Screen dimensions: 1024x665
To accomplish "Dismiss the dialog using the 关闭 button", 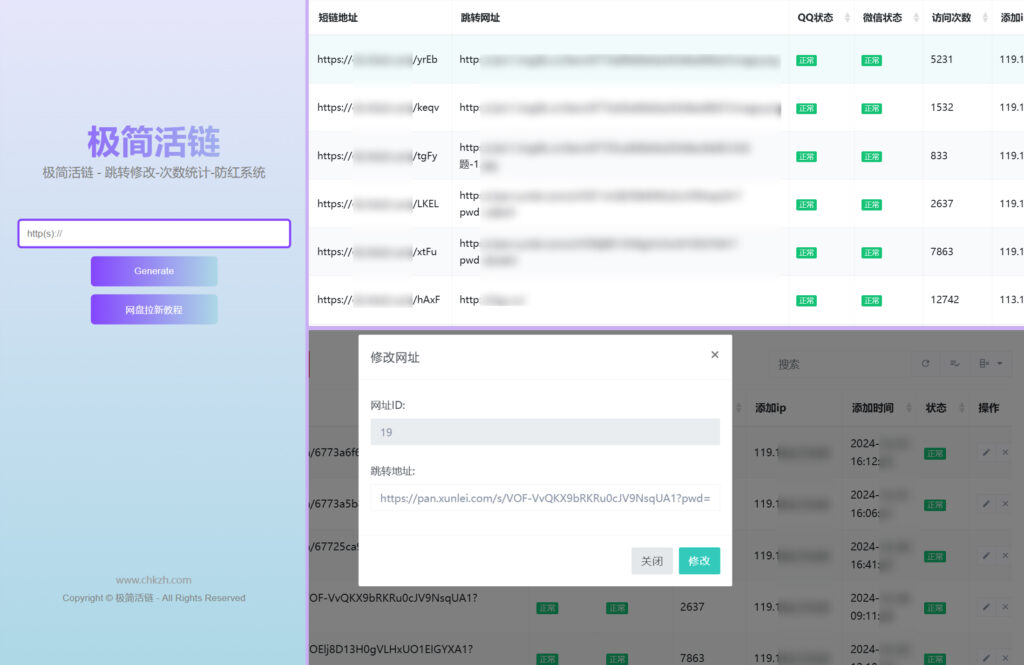I will [x=652, y=561].
